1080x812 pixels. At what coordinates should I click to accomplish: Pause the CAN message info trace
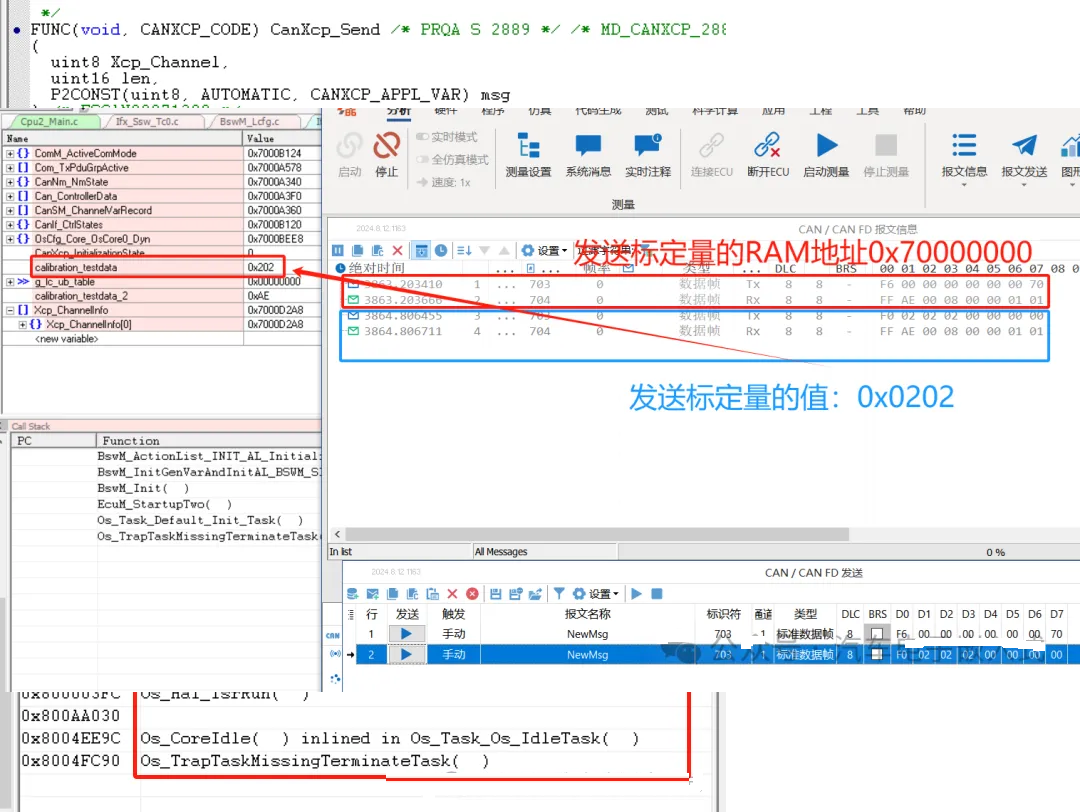tap(338, 250)
